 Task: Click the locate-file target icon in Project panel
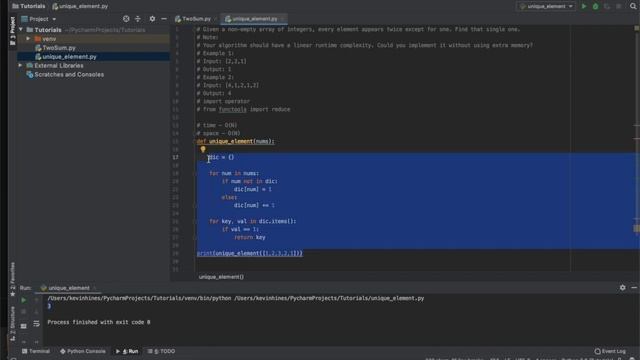pyautogui.click(x=126, y=19)
